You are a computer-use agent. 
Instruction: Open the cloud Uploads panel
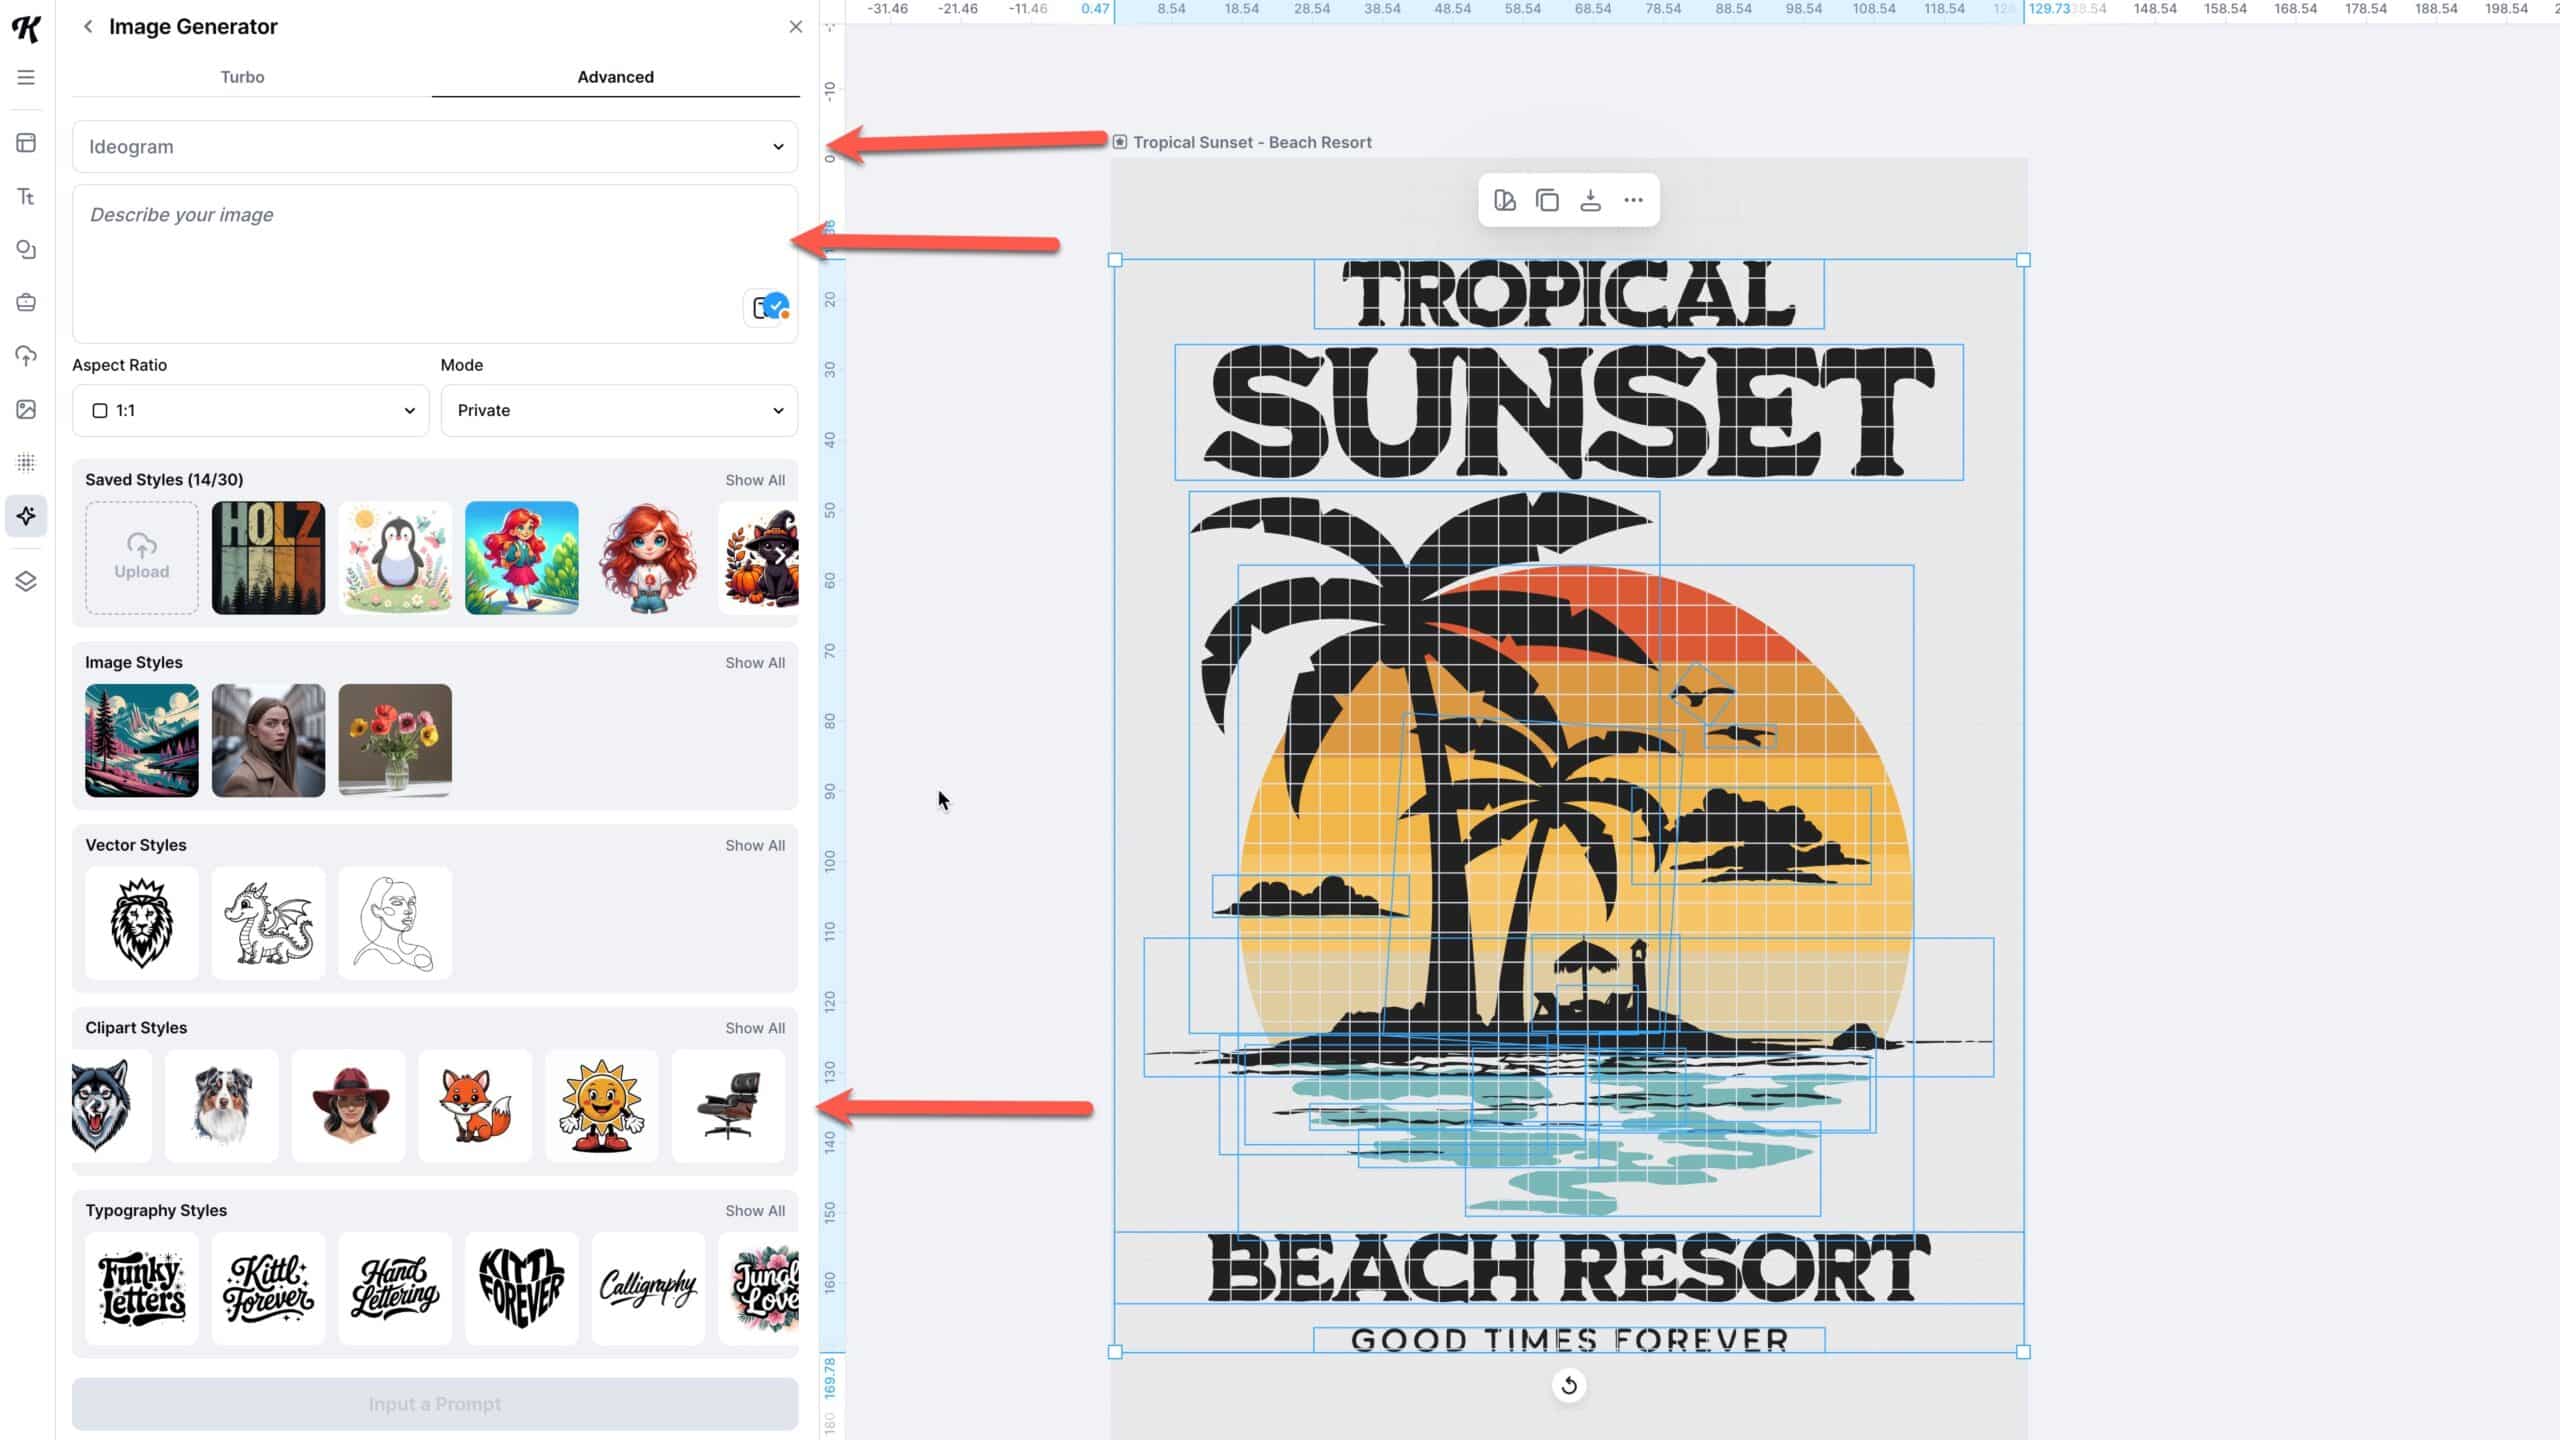[x=26, y=355]
